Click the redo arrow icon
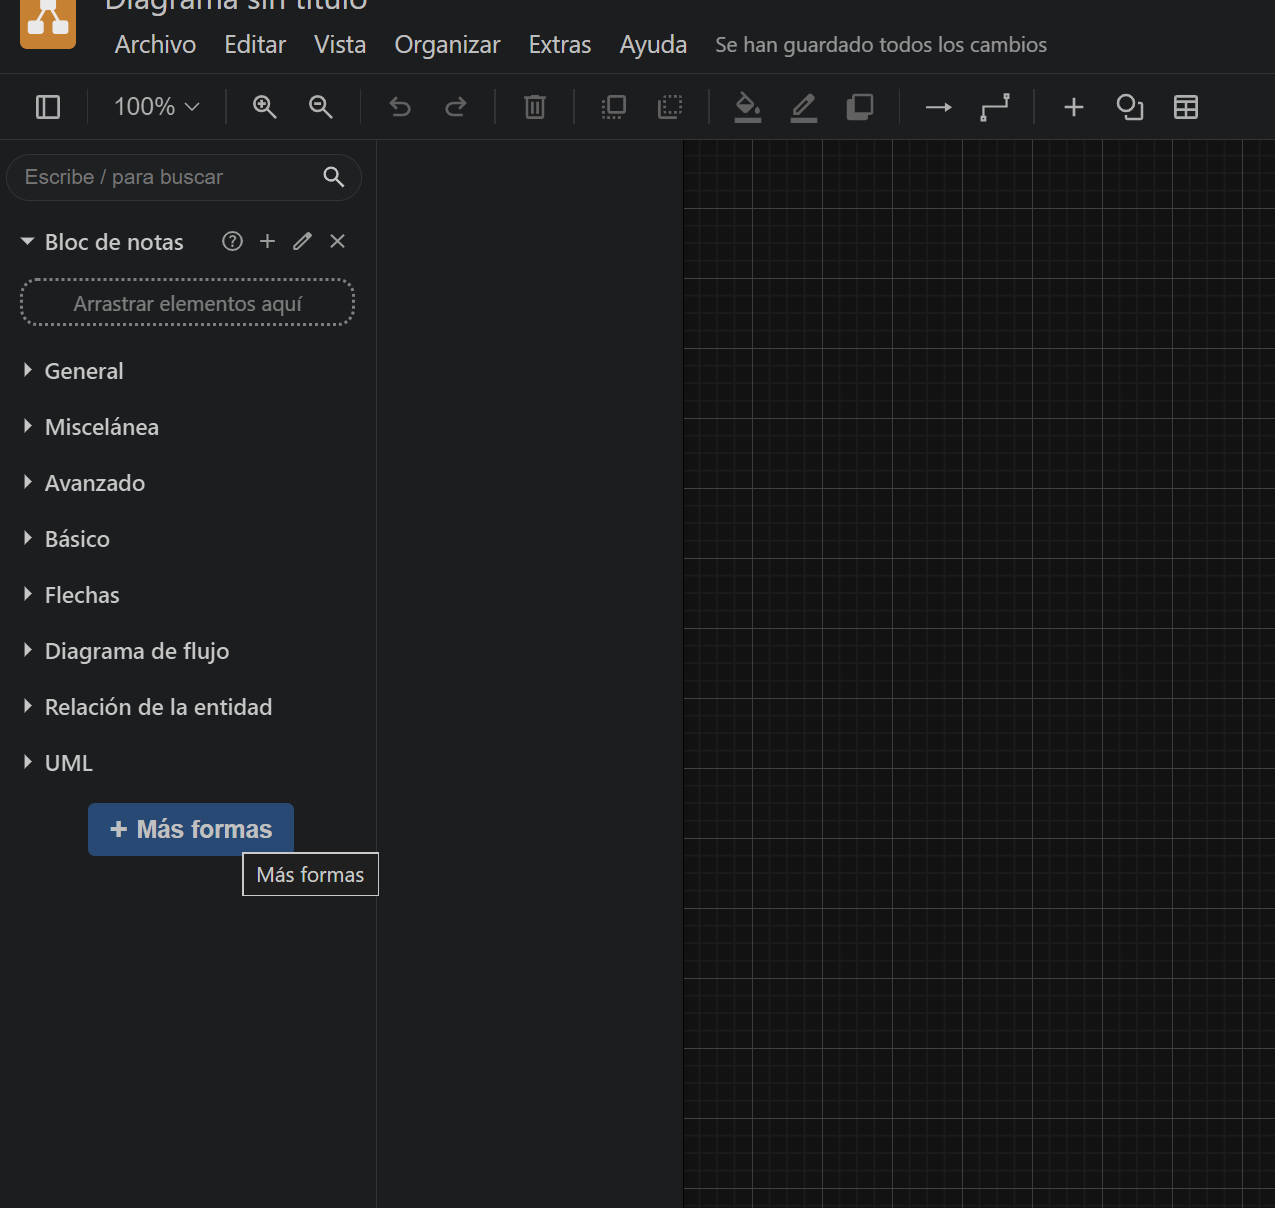This screenshot has height=1208, width=1275. [x=456, y=107]
